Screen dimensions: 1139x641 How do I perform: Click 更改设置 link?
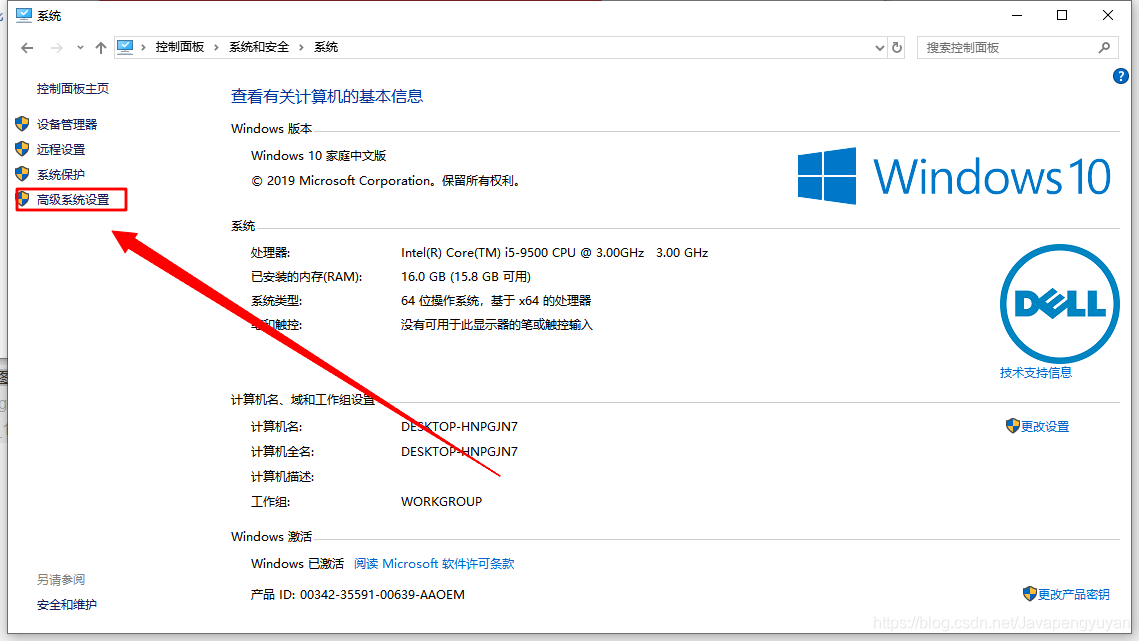[x=1045, y=427]
